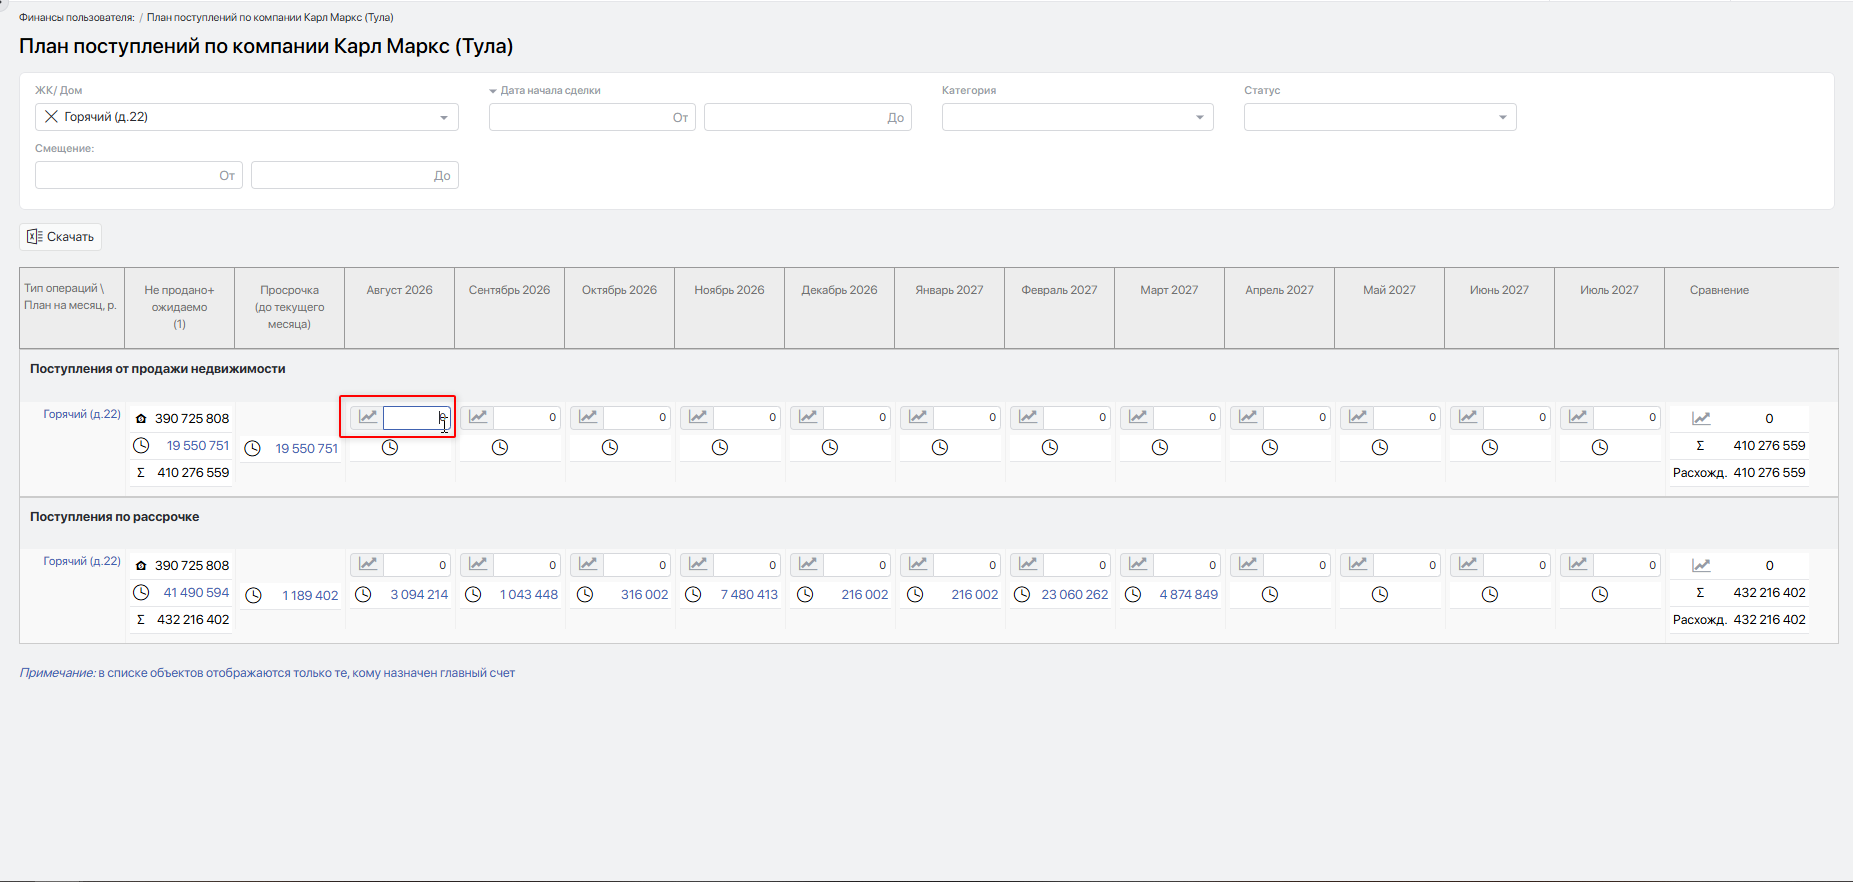This screenshot has width=1853, height=882.
Task: Focus the Смещение До field
Action: tap(355, 175)
